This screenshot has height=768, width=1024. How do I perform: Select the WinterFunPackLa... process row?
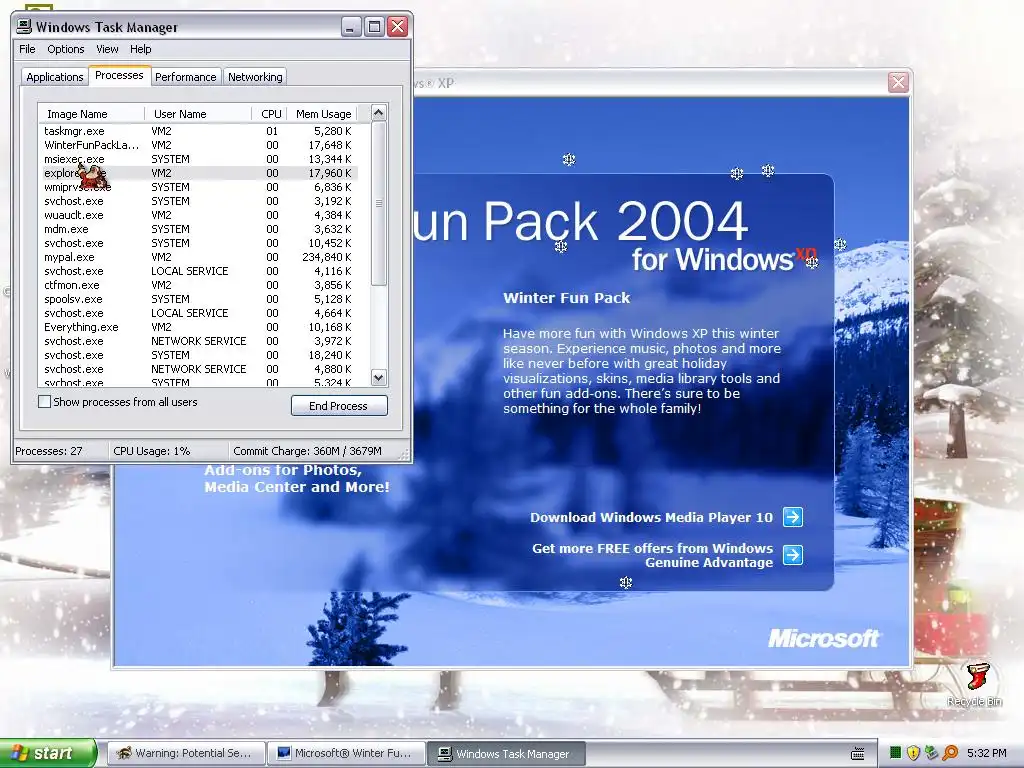coord(199,145)
